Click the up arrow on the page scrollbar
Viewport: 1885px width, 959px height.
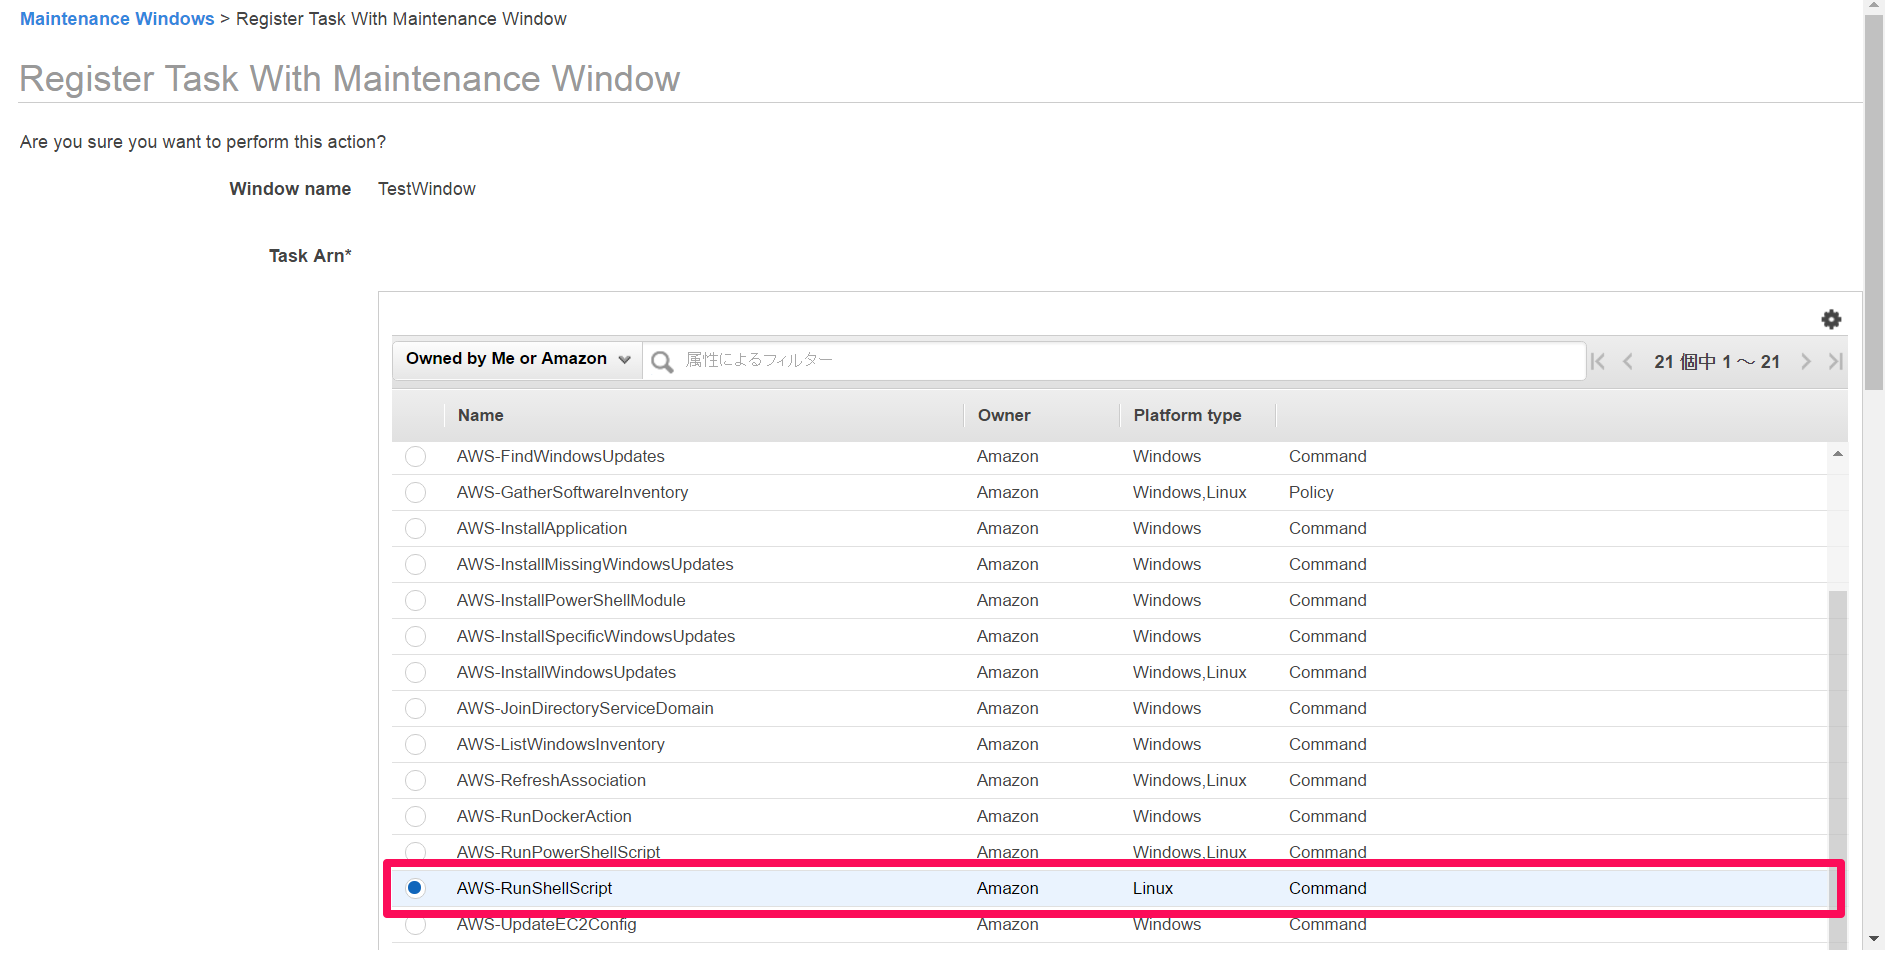point(1875,8)
